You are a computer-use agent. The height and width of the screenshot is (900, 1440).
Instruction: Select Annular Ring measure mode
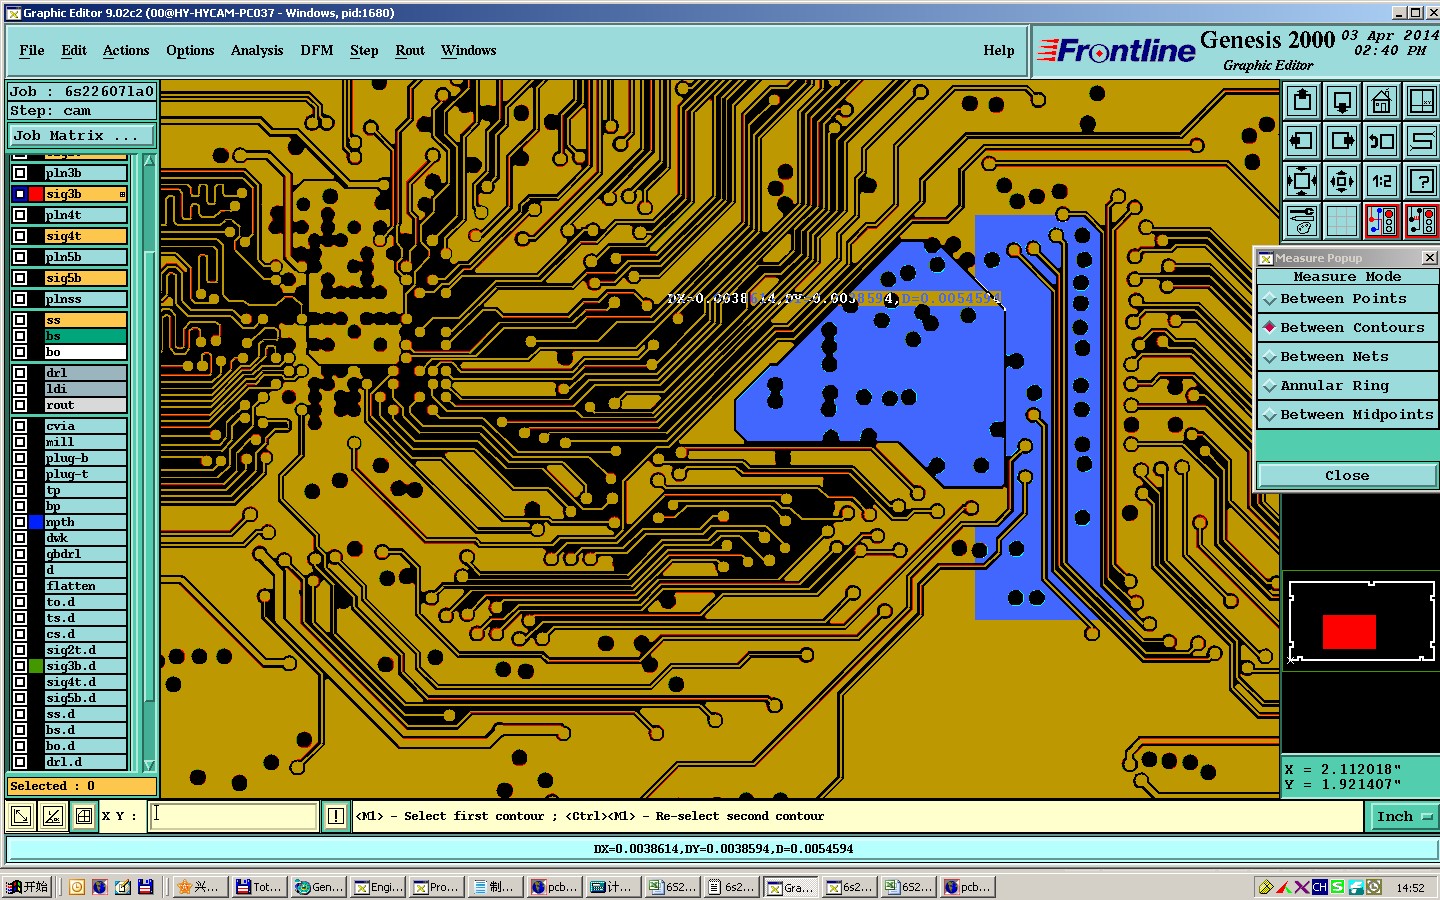[1347, 386]
